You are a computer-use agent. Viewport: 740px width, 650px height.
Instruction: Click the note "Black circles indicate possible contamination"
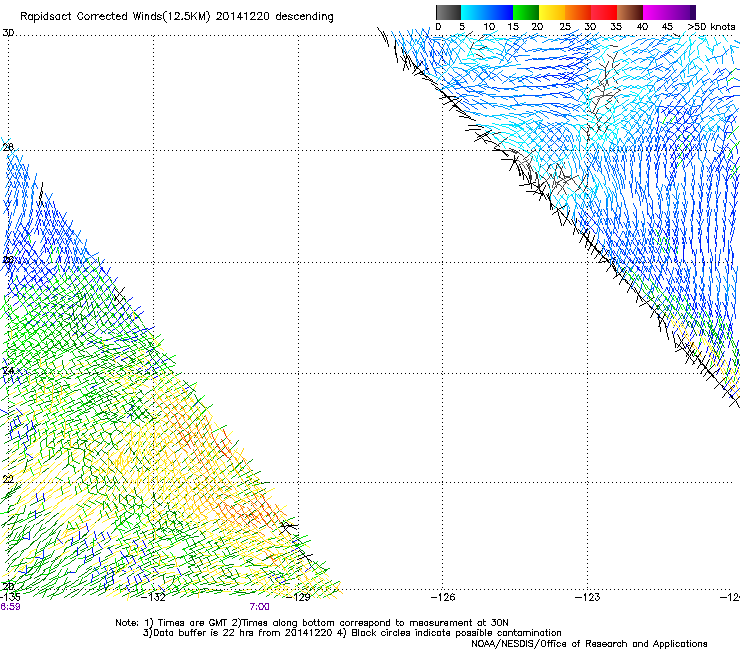456,633
